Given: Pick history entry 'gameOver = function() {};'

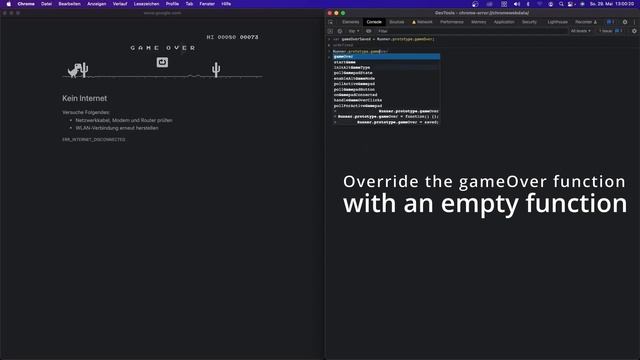Looking at the screenshot, I should (386, 117).
